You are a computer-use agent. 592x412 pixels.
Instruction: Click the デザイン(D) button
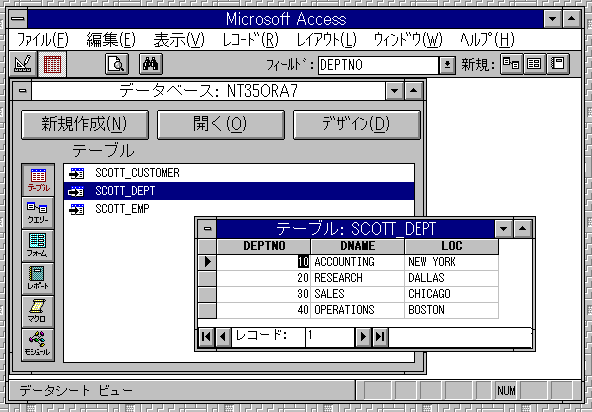(356, 124)
